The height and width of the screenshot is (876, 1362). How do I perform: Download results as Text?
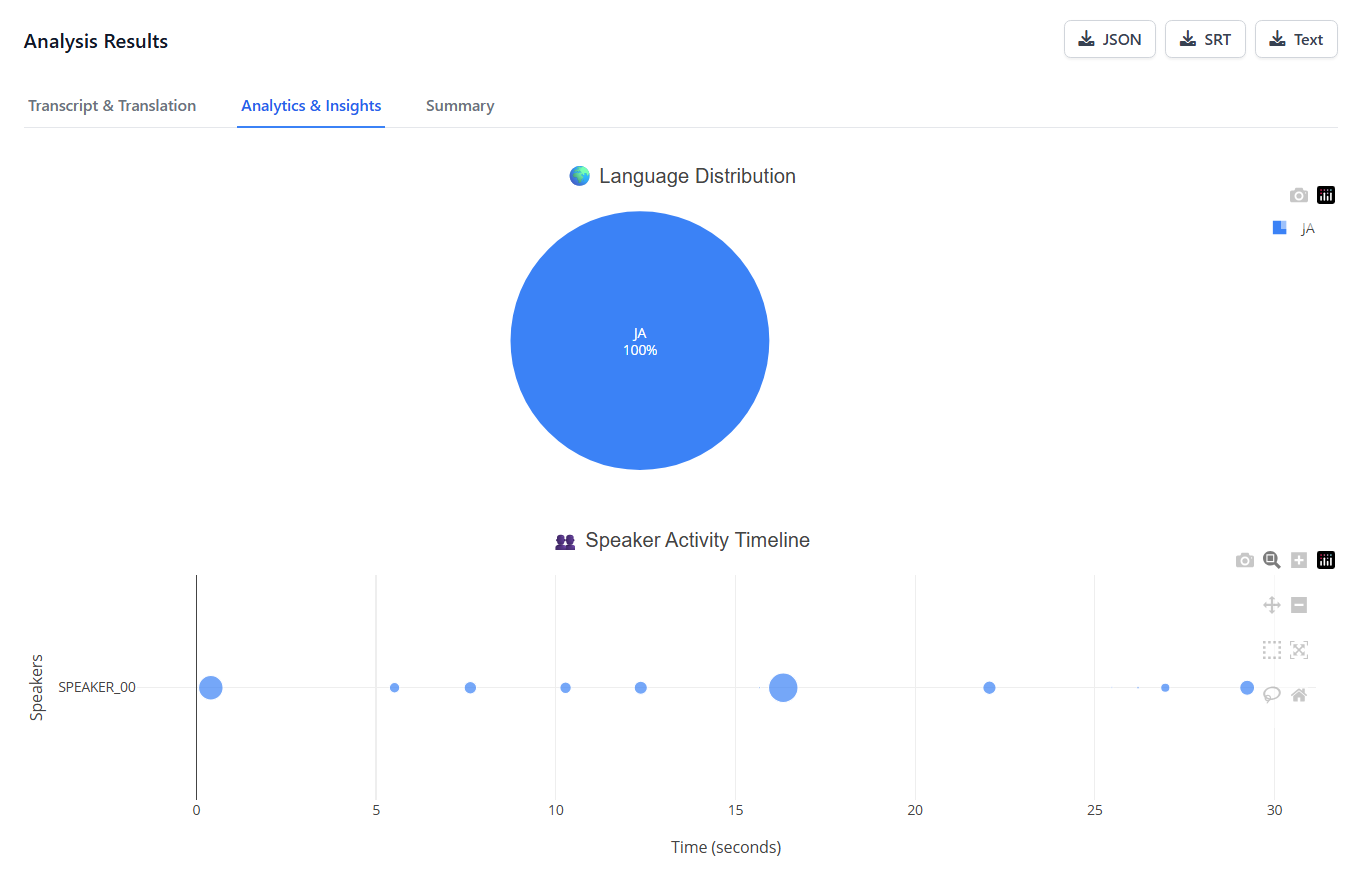coord(1296,40)
